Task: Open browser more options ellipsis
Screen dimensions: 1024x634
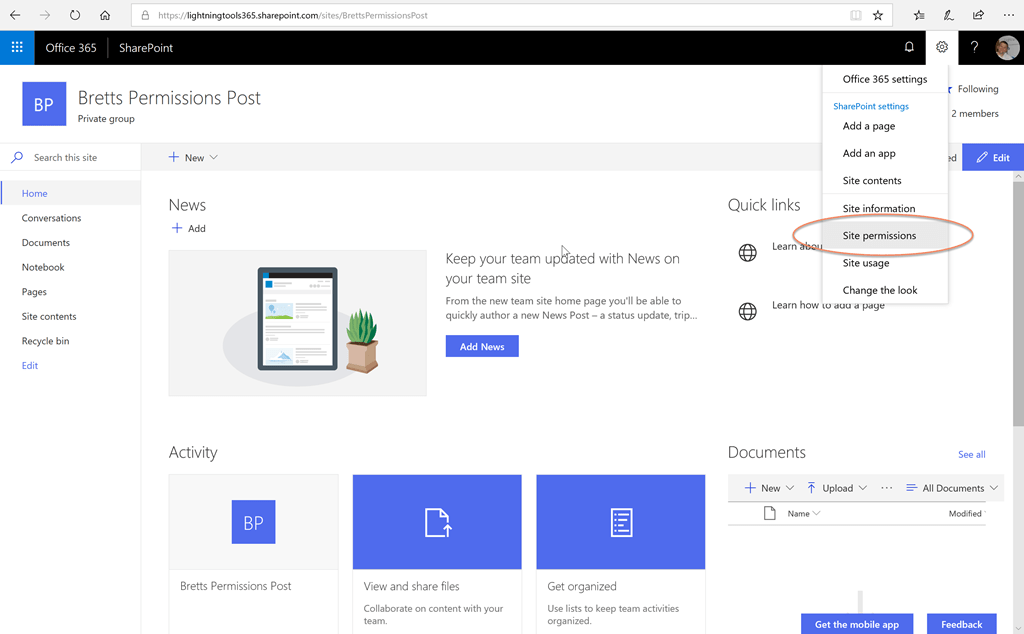Action: [1008, 15]
